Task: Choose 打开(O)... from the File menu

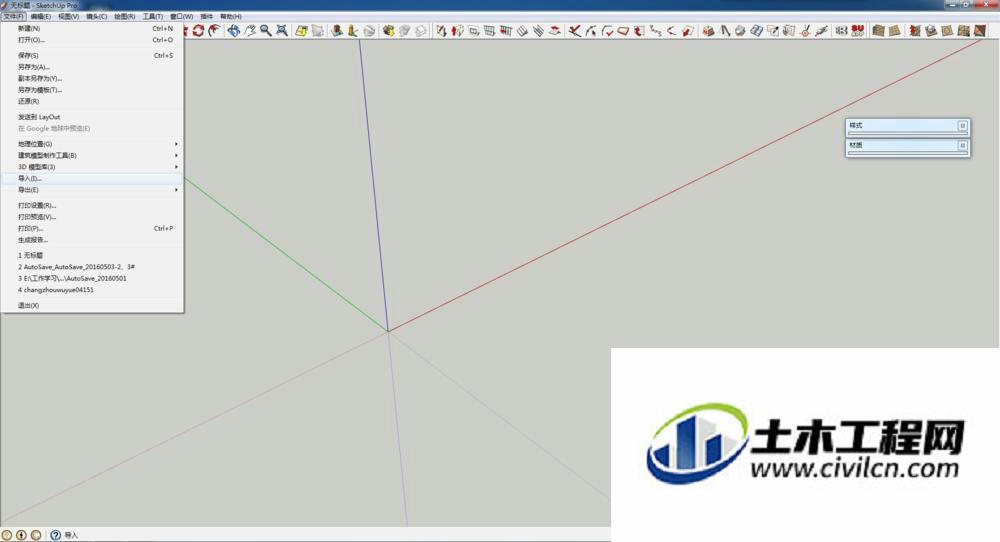Action: [x=92, y=40]
